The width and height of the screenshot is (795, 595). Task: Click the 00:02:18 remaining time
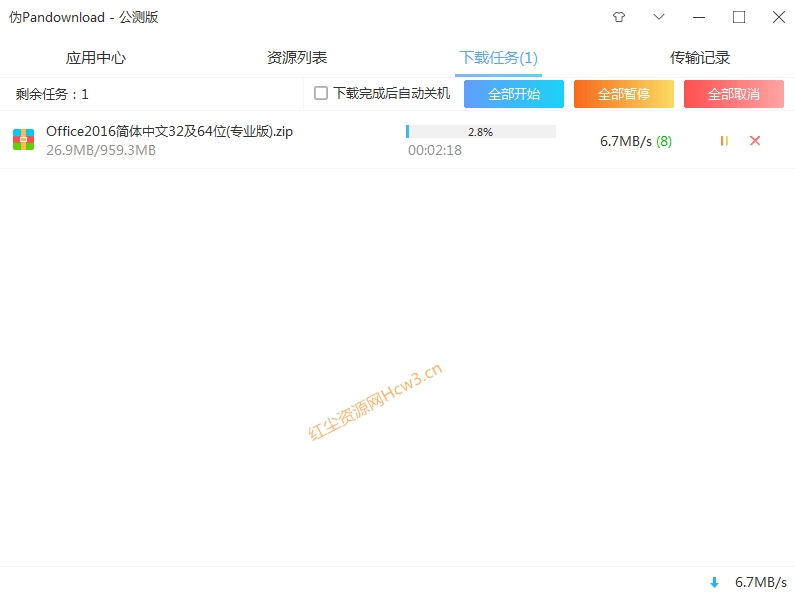coord(435,150)
